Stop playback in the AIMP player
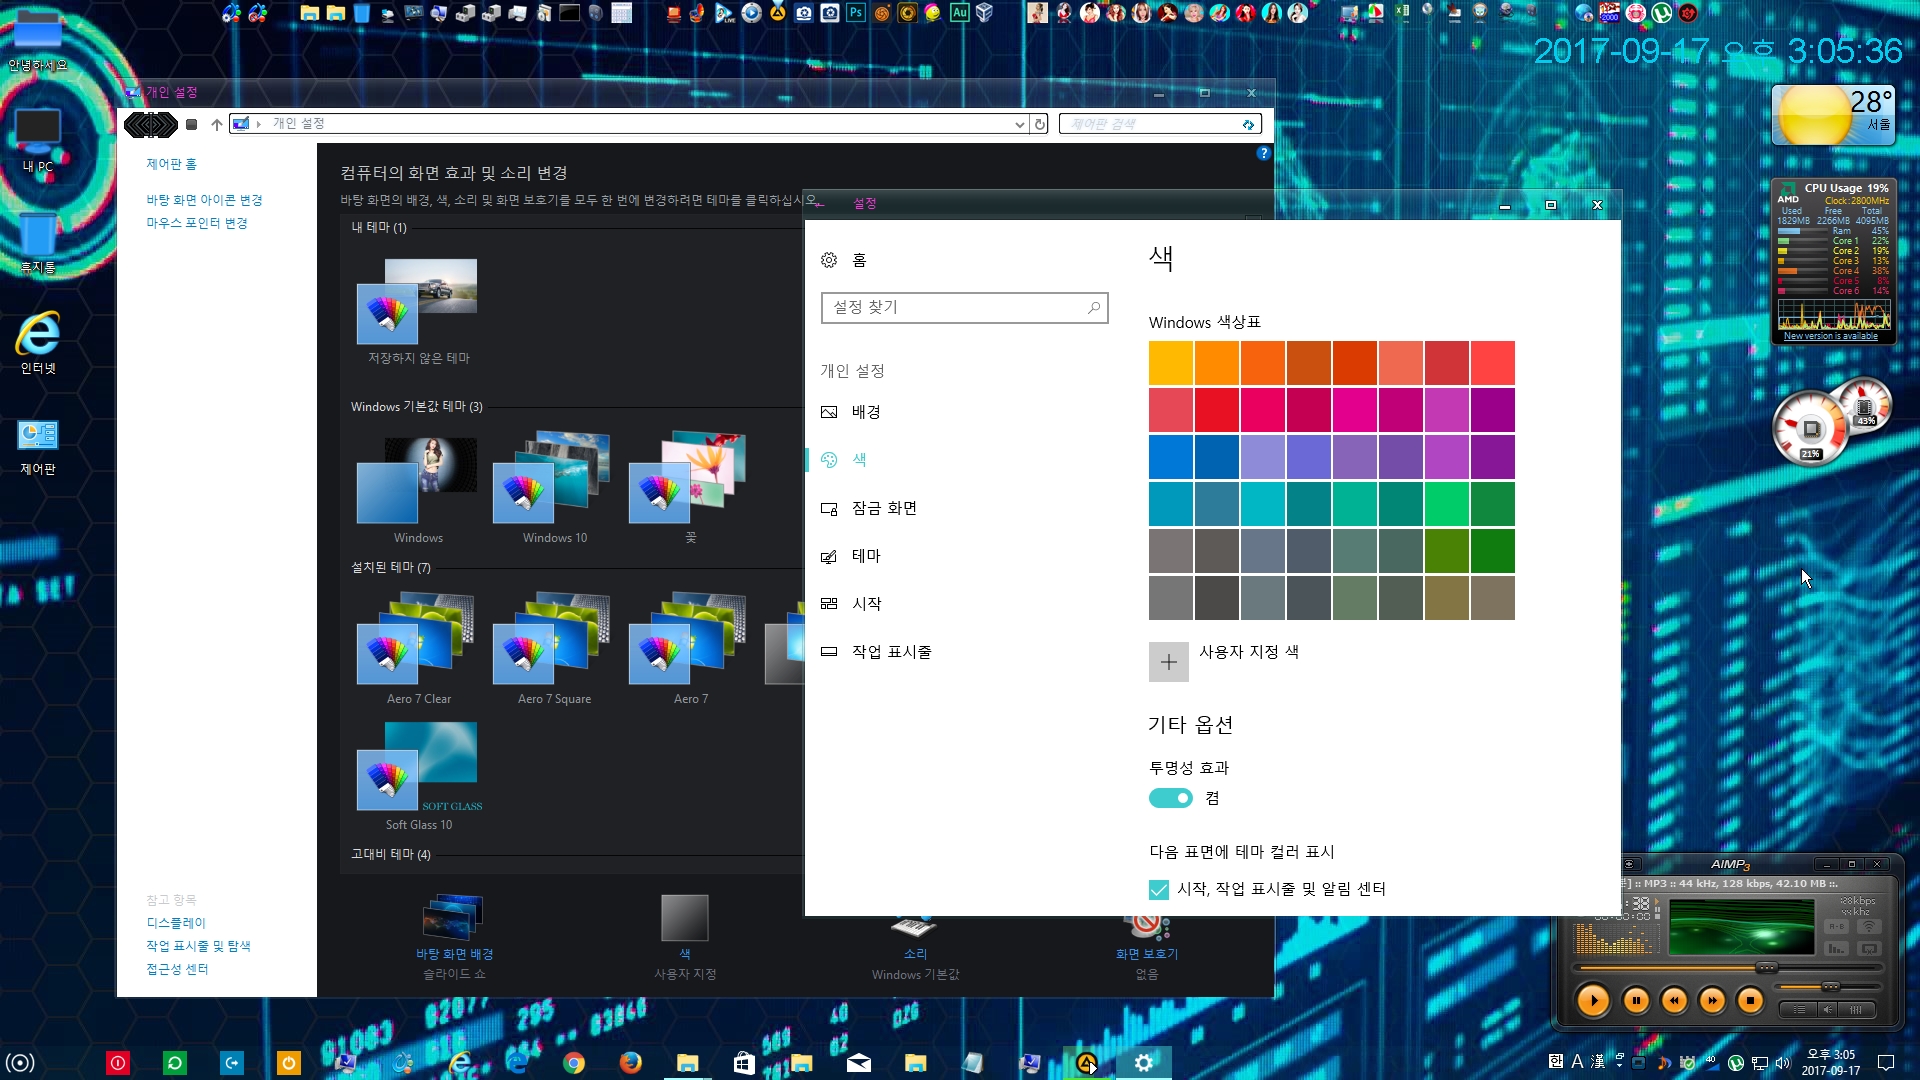Screen dimensions: 1920x1080 click(1750, 1000)
